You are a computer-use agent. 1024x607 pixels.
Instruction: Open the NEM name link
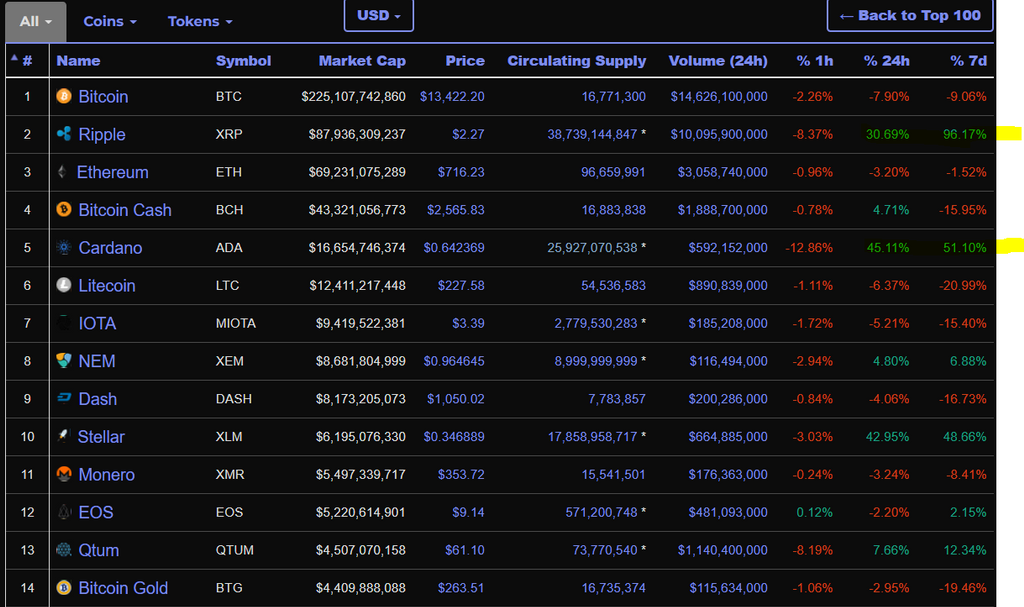(97, 361)
